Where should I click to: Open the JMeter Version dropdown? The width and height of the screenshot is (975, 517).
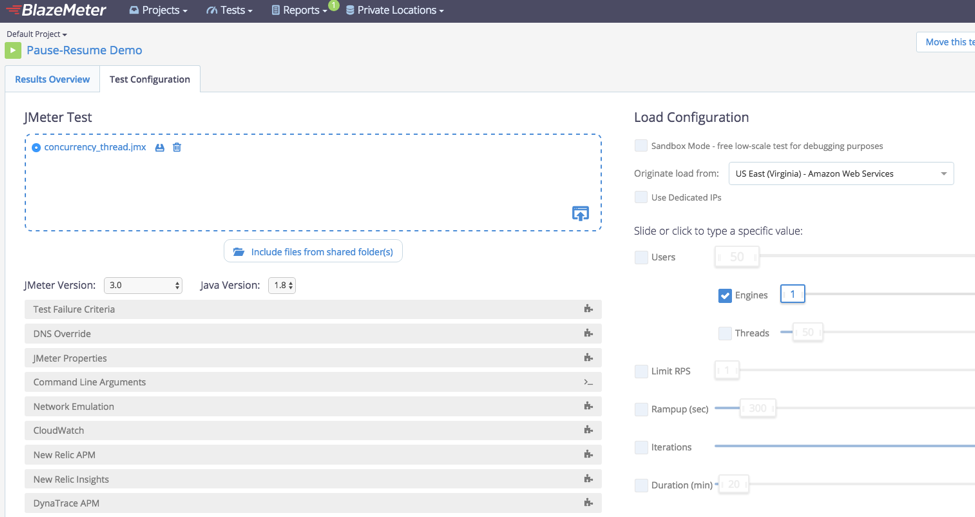[x=143, y=286]
